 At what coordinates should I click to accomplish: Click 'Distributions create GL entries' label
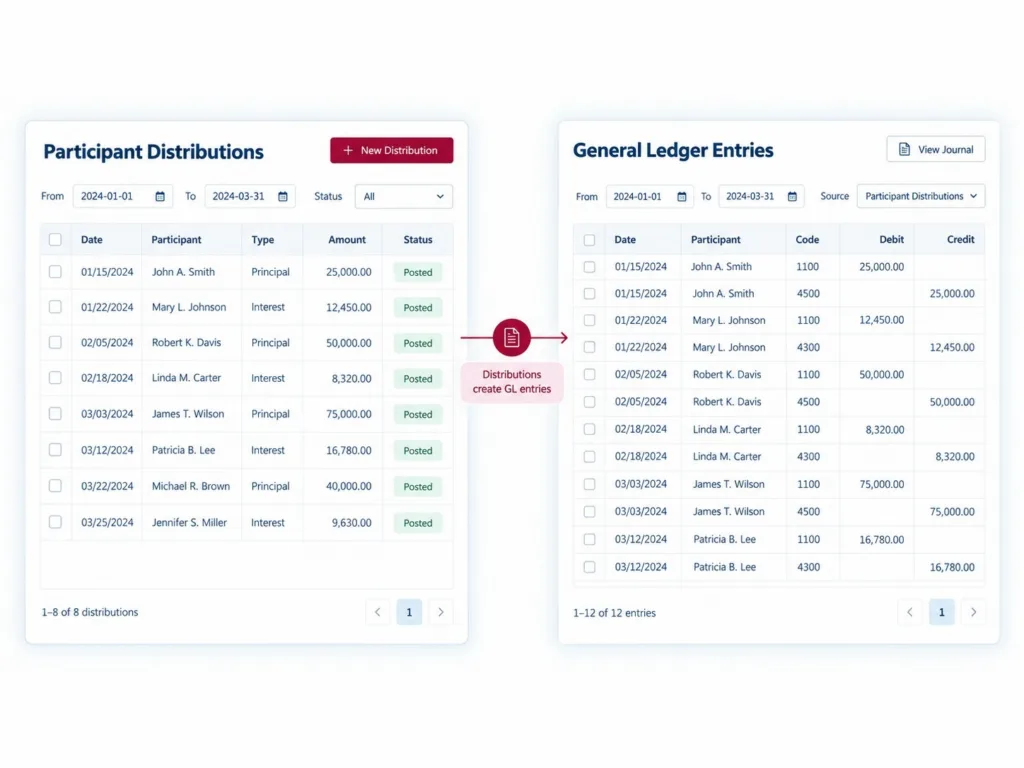(512, 381)
